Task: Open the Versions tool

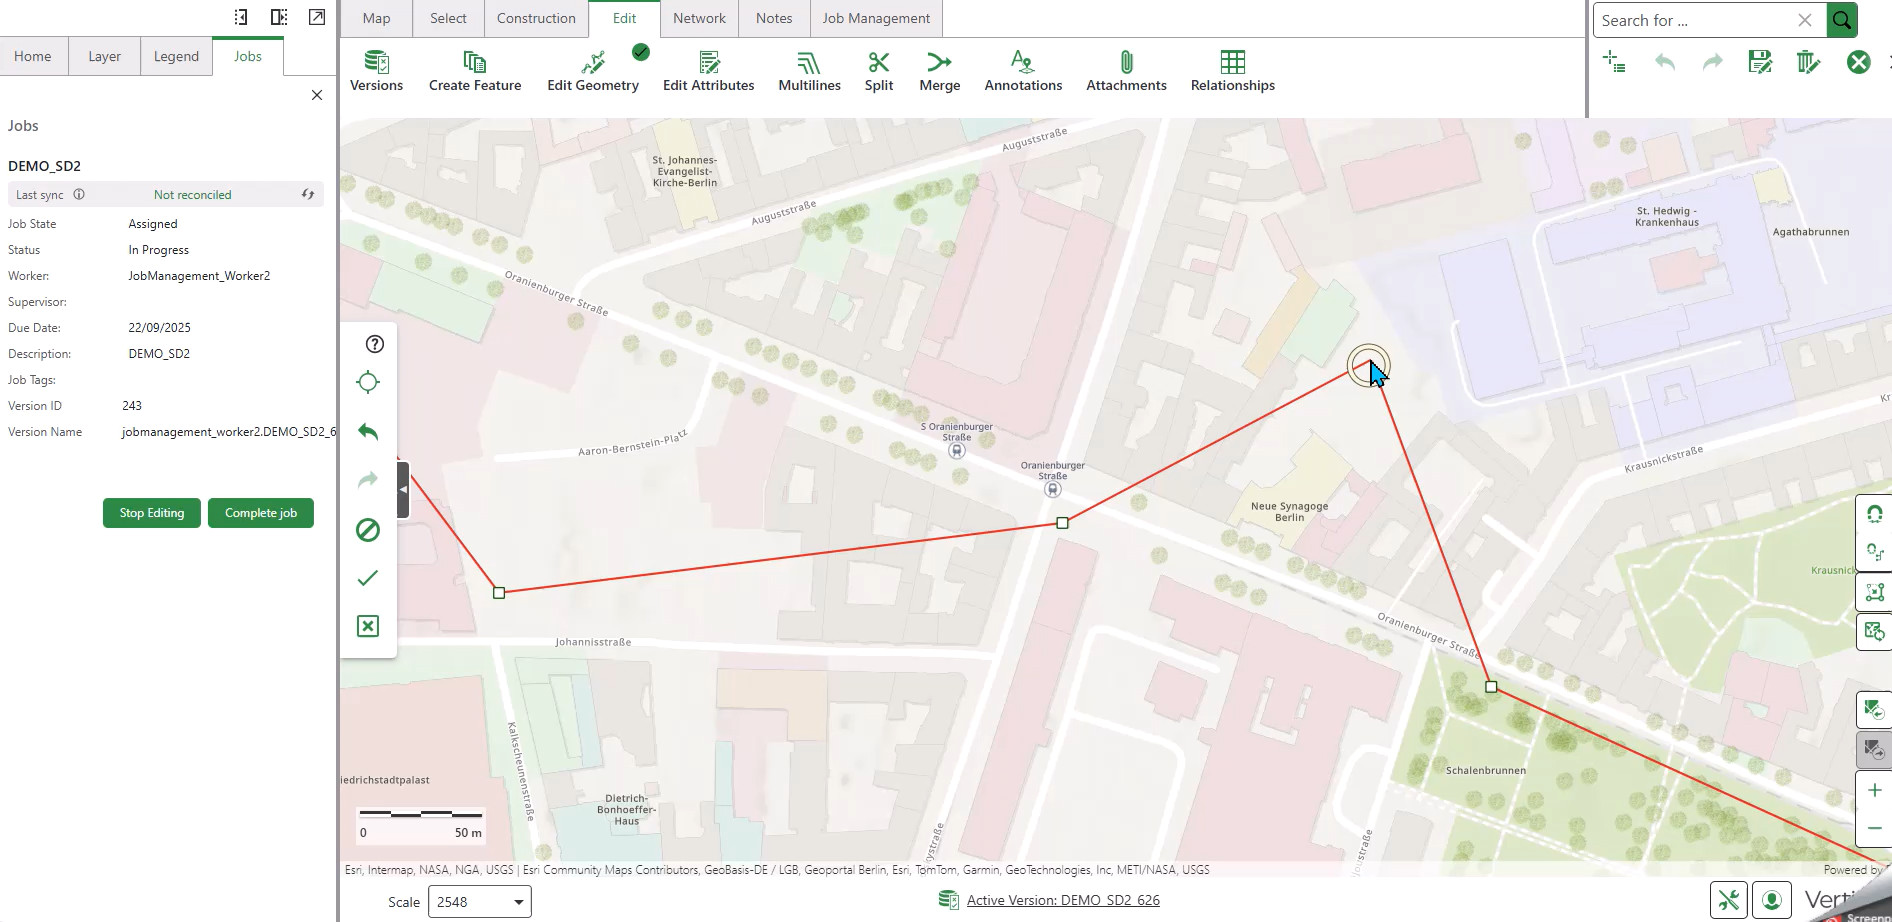Action: (376, 71)
